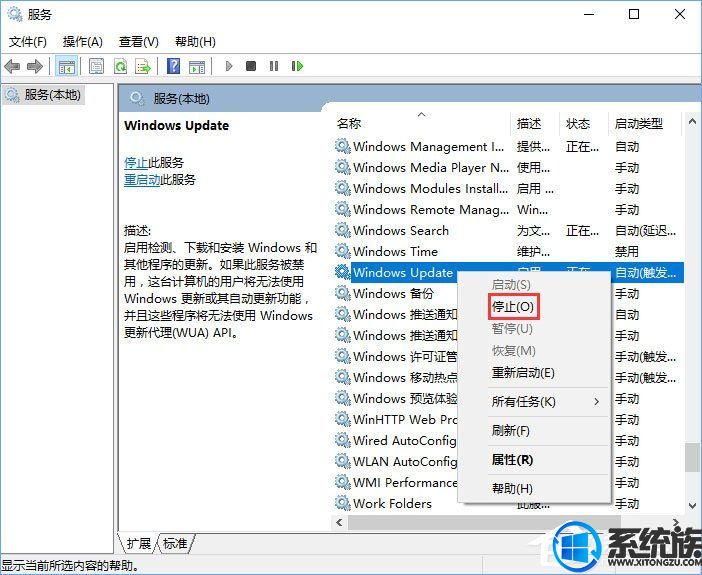Viewport: 702px width, 575px height.
Task: Click gear icon of Windows Media Player row
Action: click(x=342, y=167)
